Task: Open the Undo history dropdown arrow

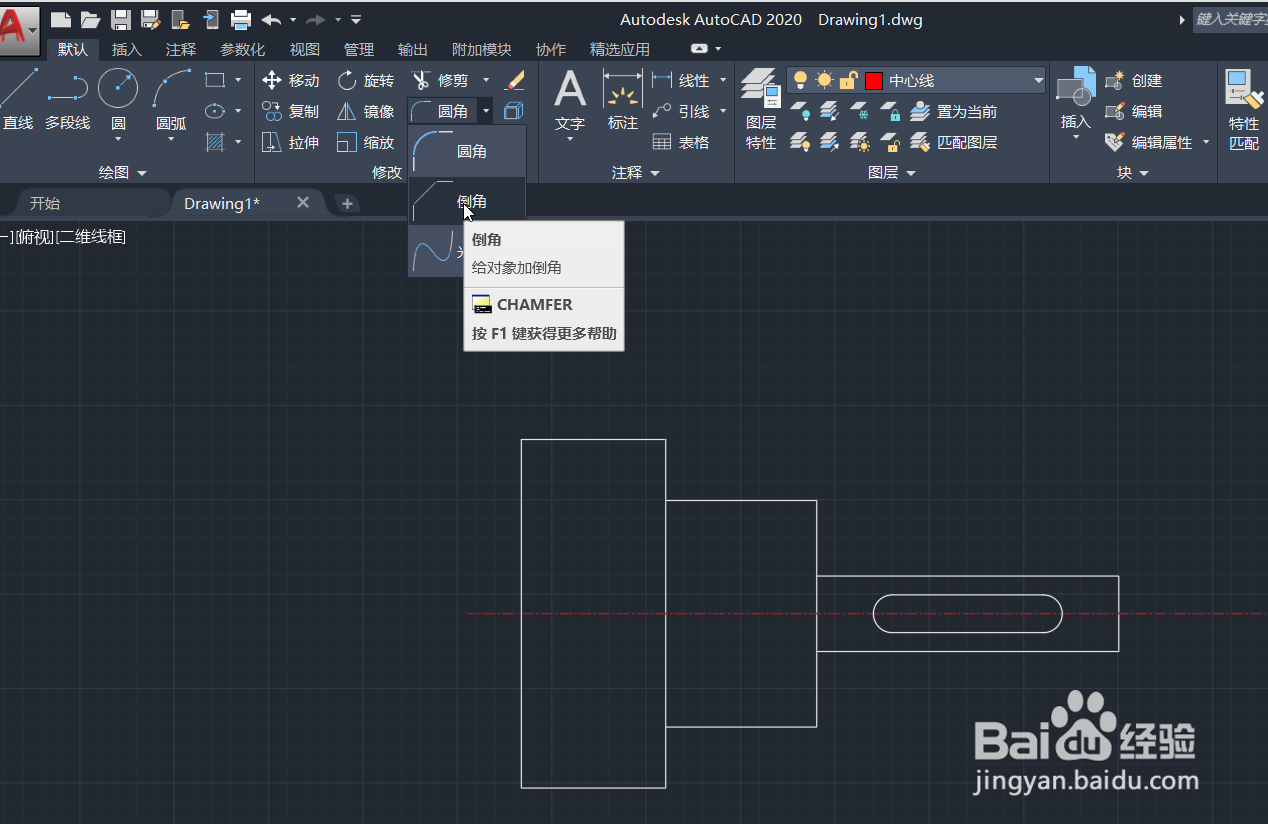Action: pyautogui.click(x=293, y=19)
